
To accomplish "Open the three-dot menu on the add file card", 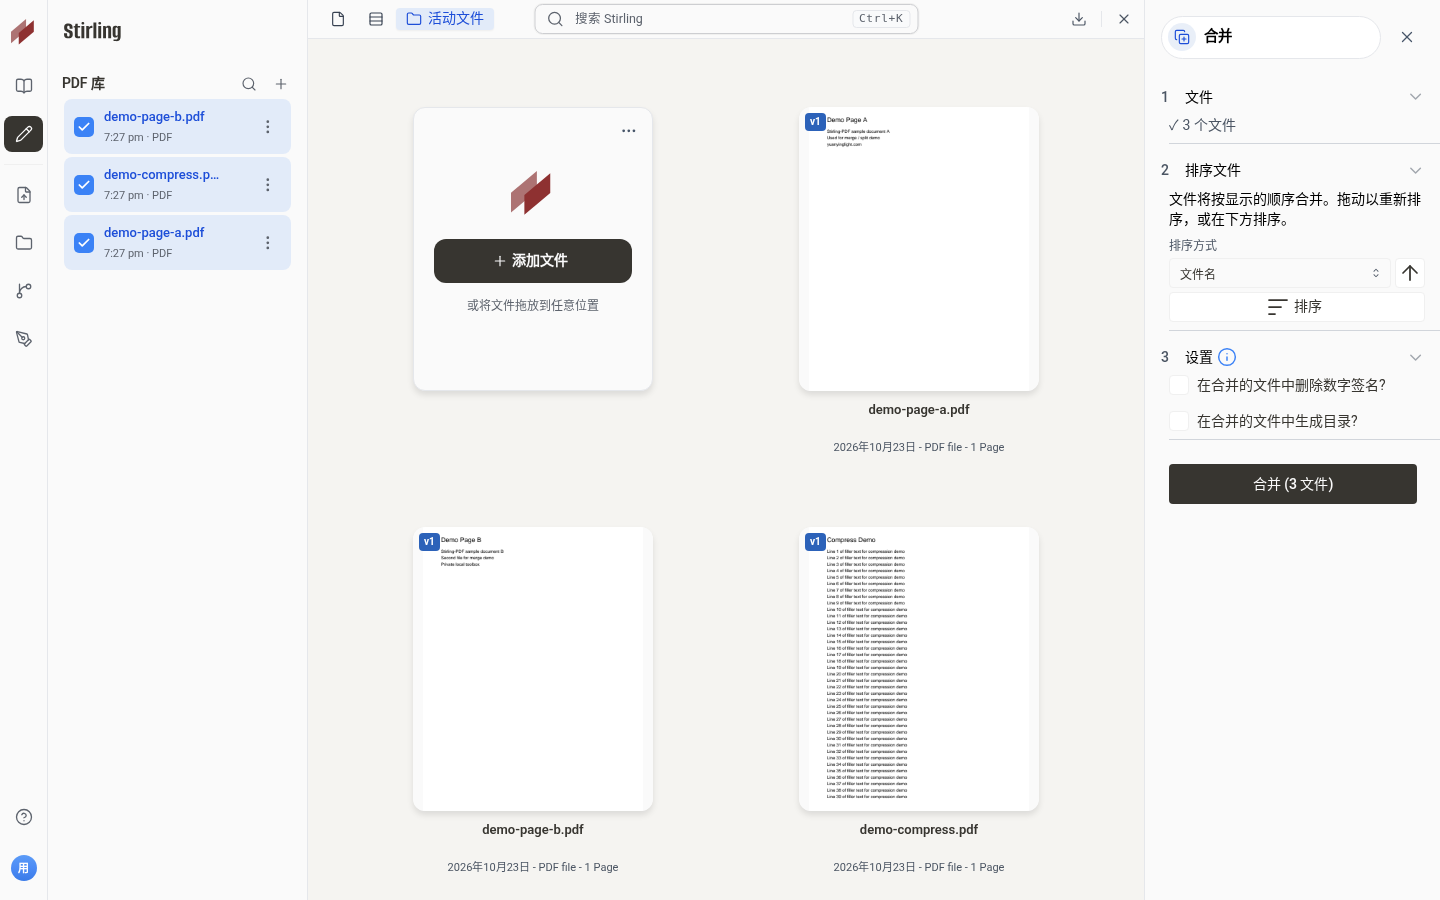I will [x=629, y=131].
